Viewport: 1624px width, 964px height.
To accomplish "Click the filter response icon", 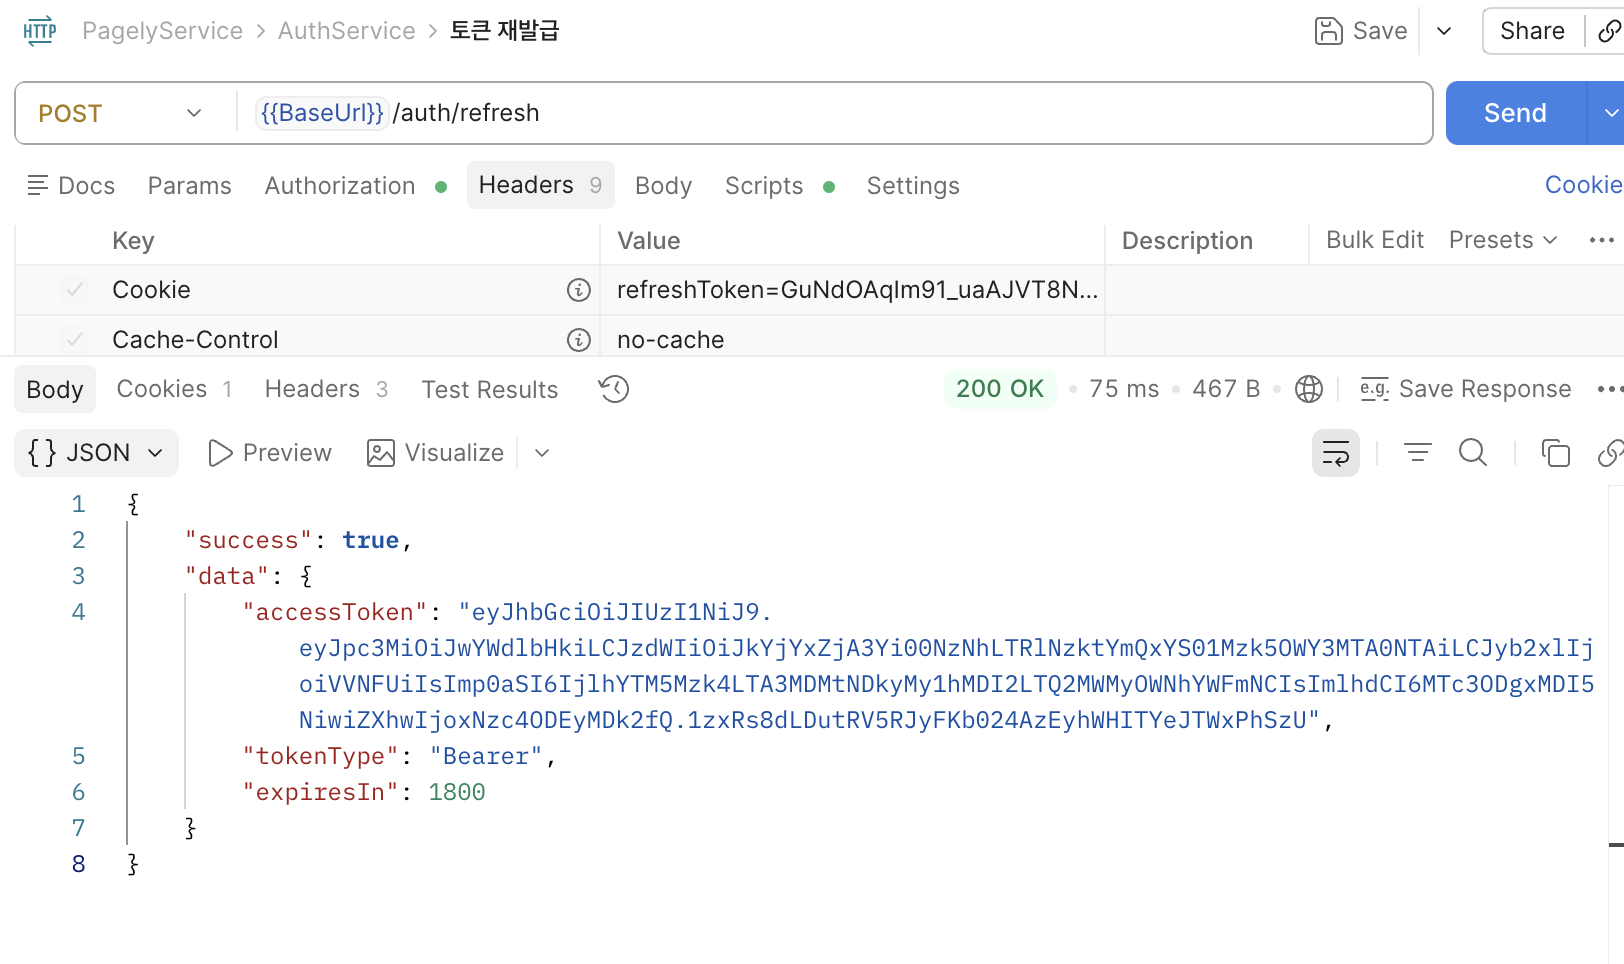I will pyautogui.click(x=1418, y=453).
